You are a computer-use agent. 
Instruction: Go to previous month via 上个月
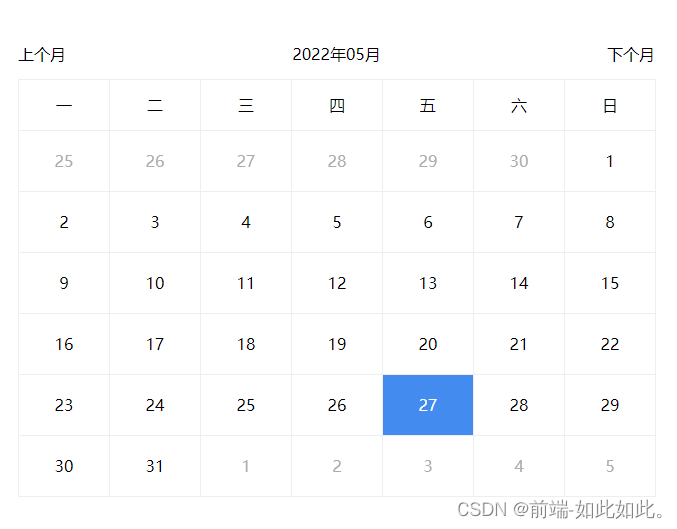(41, 55)
